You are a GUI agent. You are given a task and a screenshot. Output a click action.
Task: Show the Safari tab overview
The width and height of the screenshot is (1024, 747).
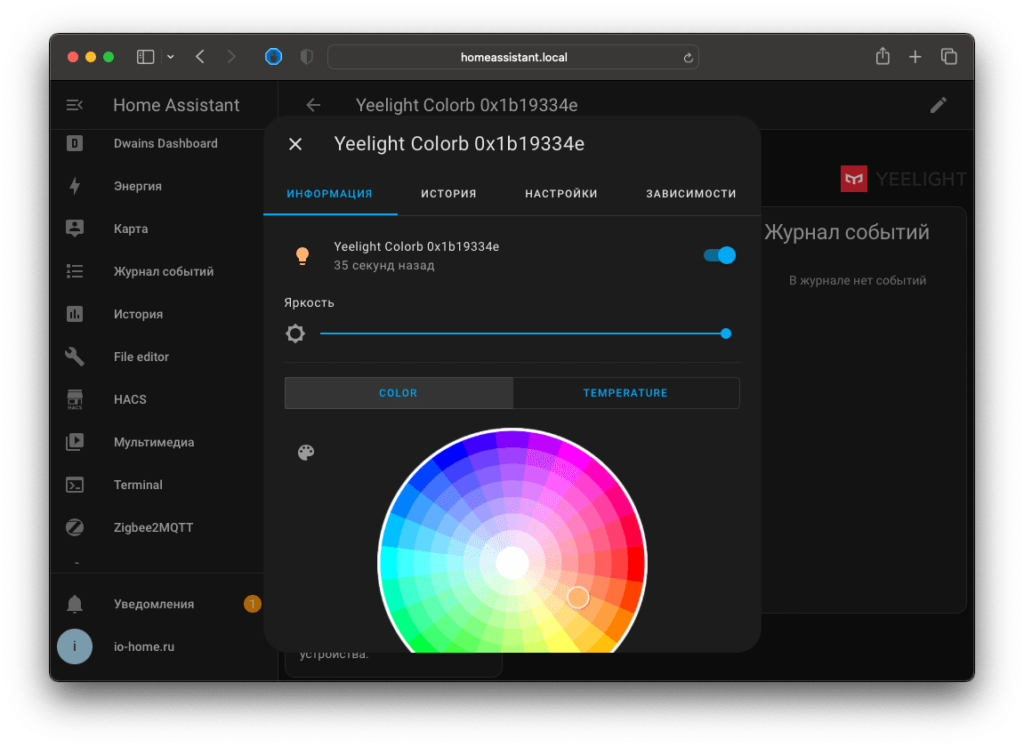(949, 57)
